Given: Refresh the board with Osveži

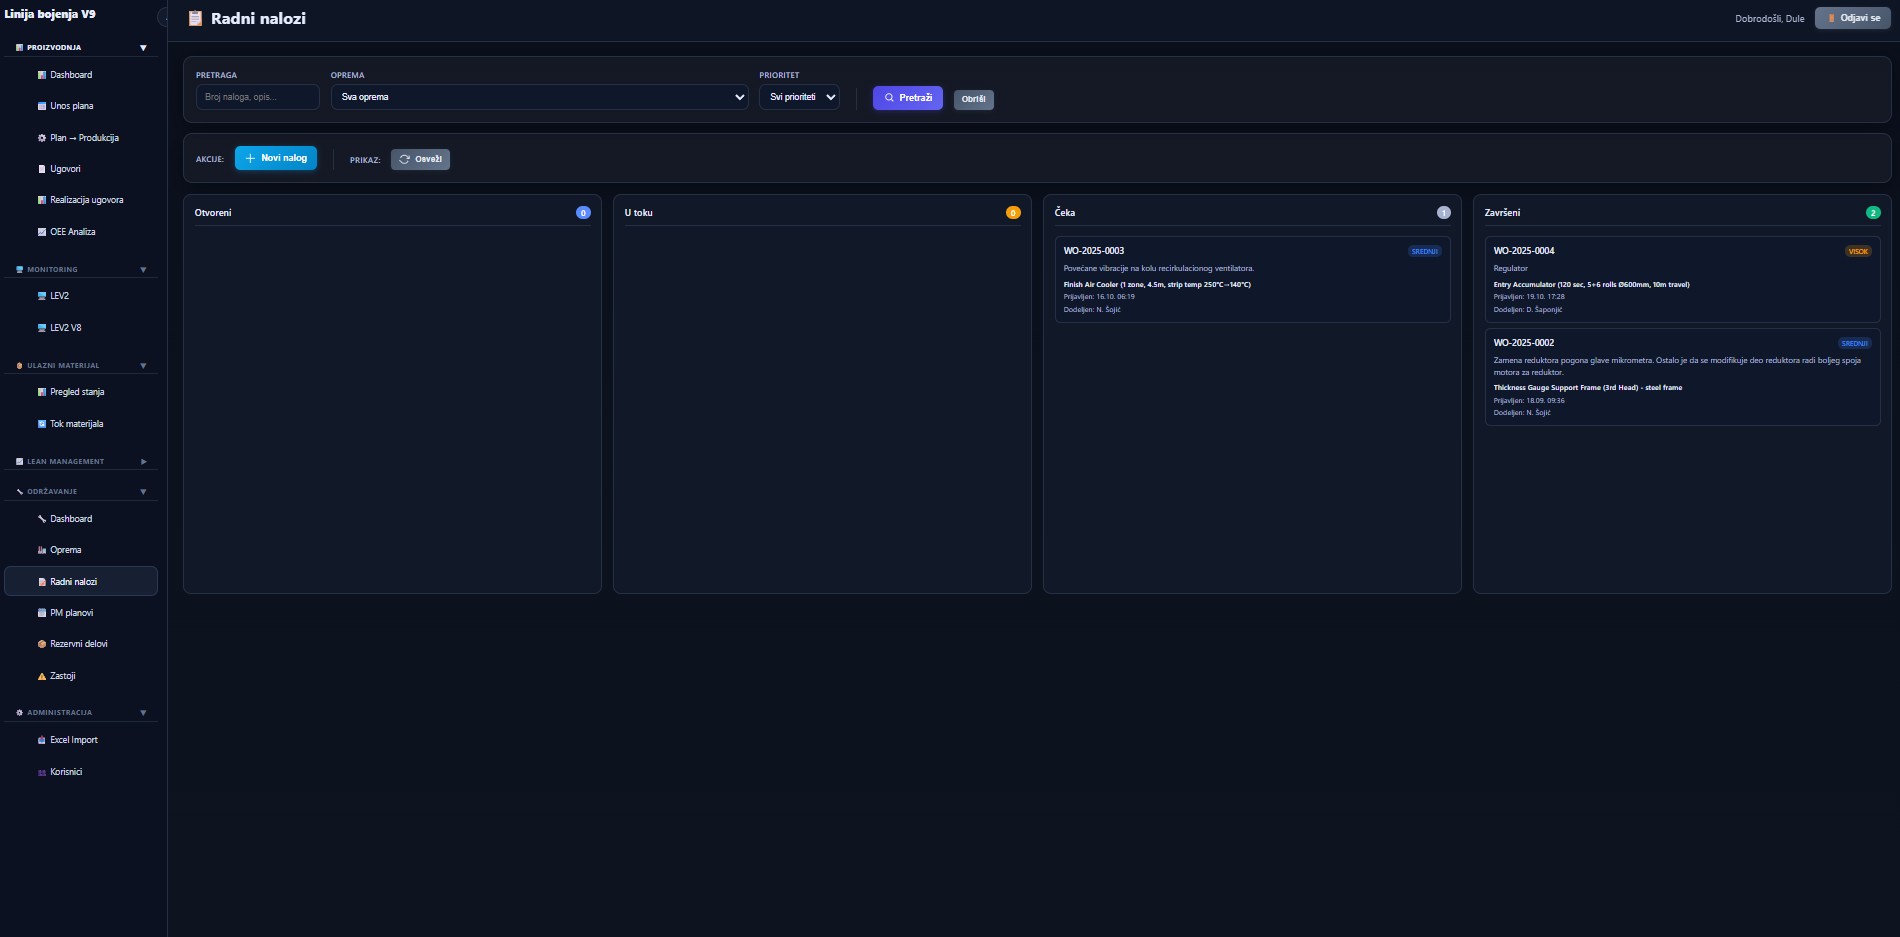Looking at the screenshot, I should [x=420, y=159].
